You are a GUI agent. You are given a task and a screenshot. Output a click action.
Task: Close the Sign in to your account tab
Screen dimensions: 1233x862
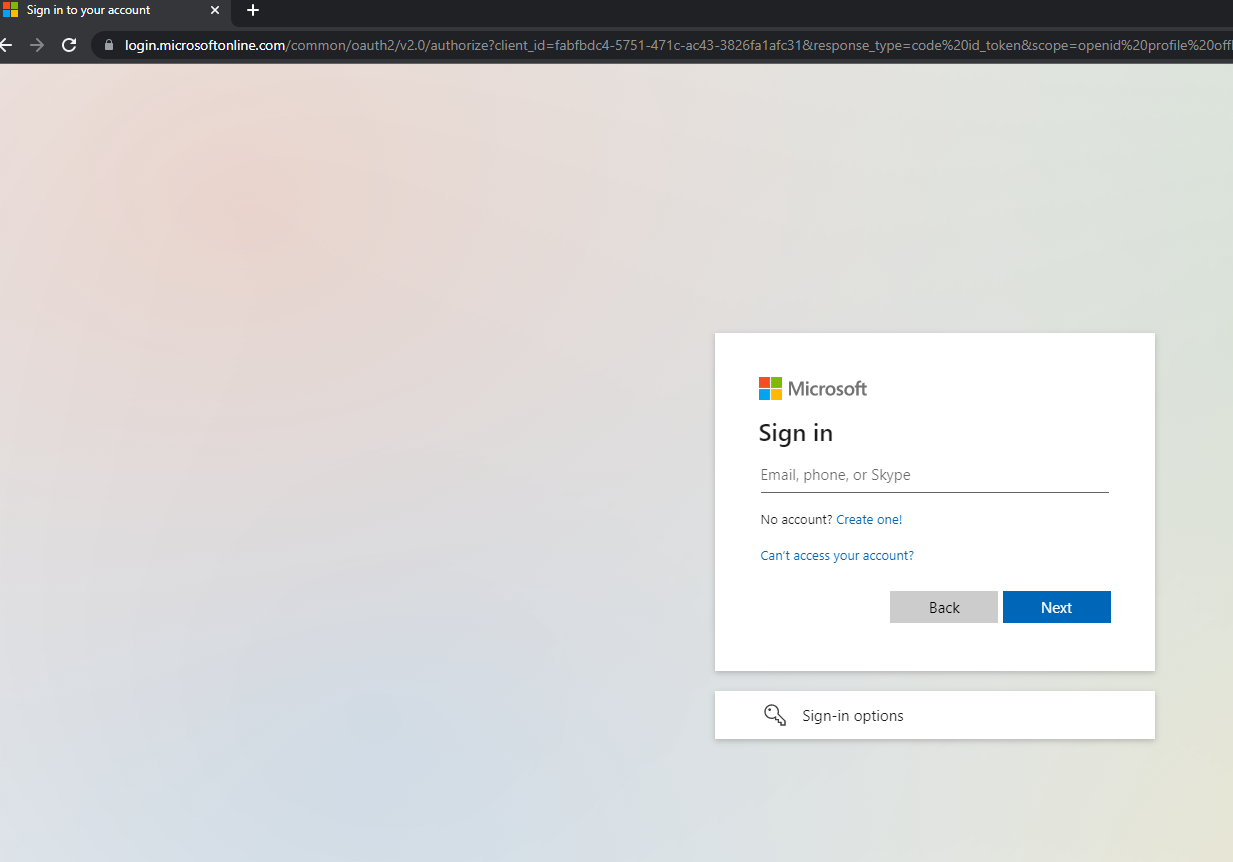[214, 11]
